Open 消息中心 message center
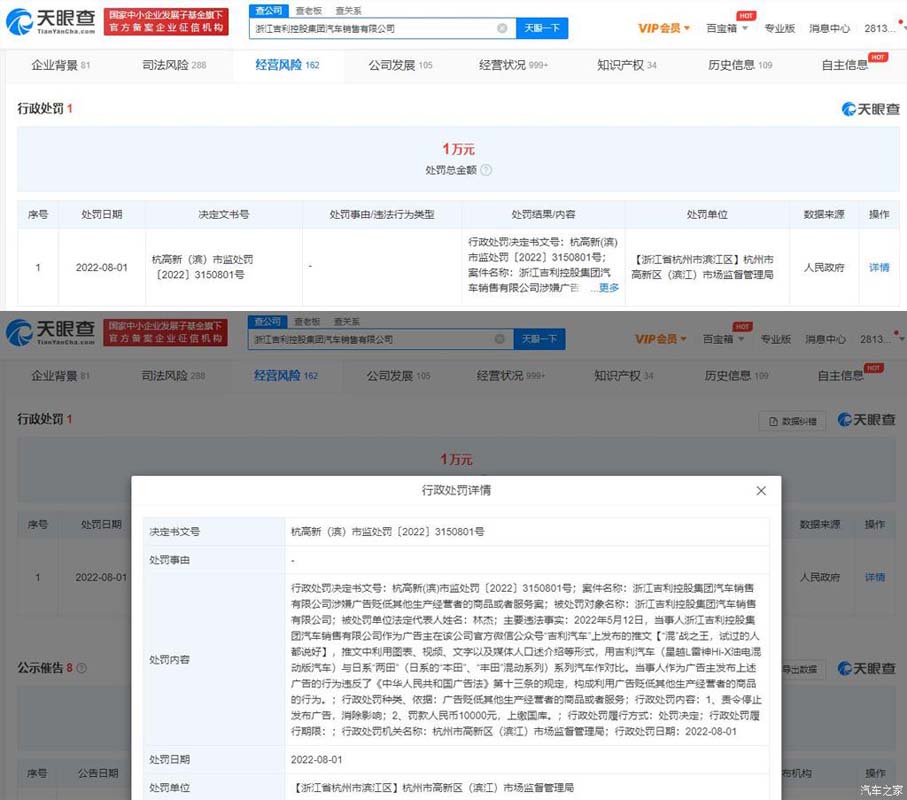Viewport: 907px width, 800px height. pyautogui.click(x=828, y=29)
